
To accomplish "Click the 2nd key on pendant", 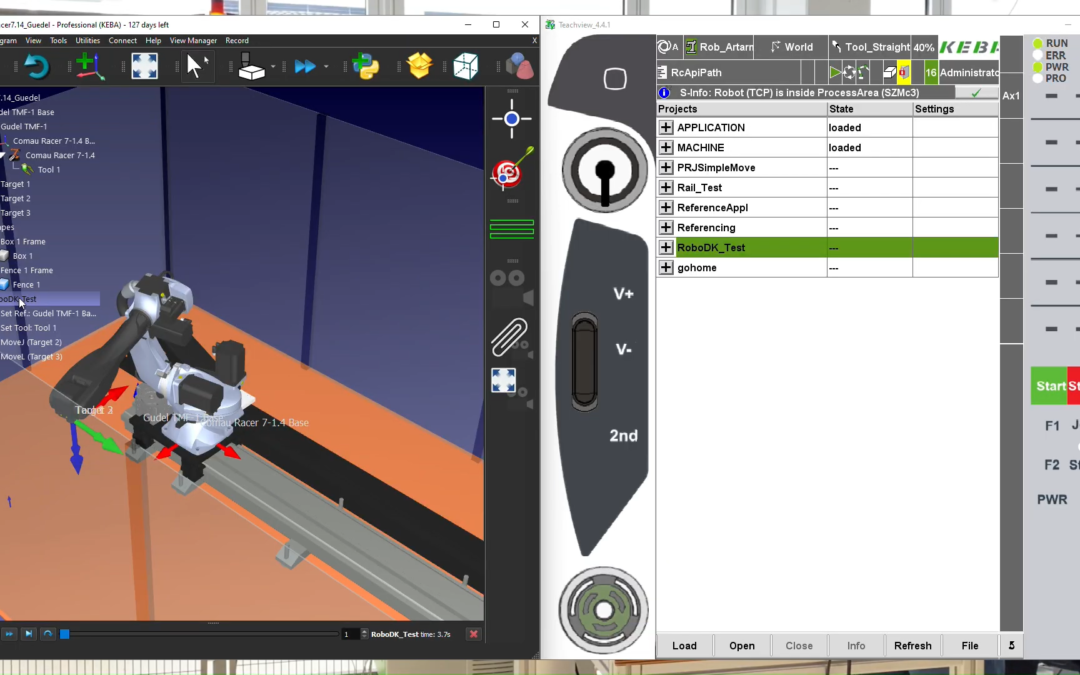I will coord(623,436).
